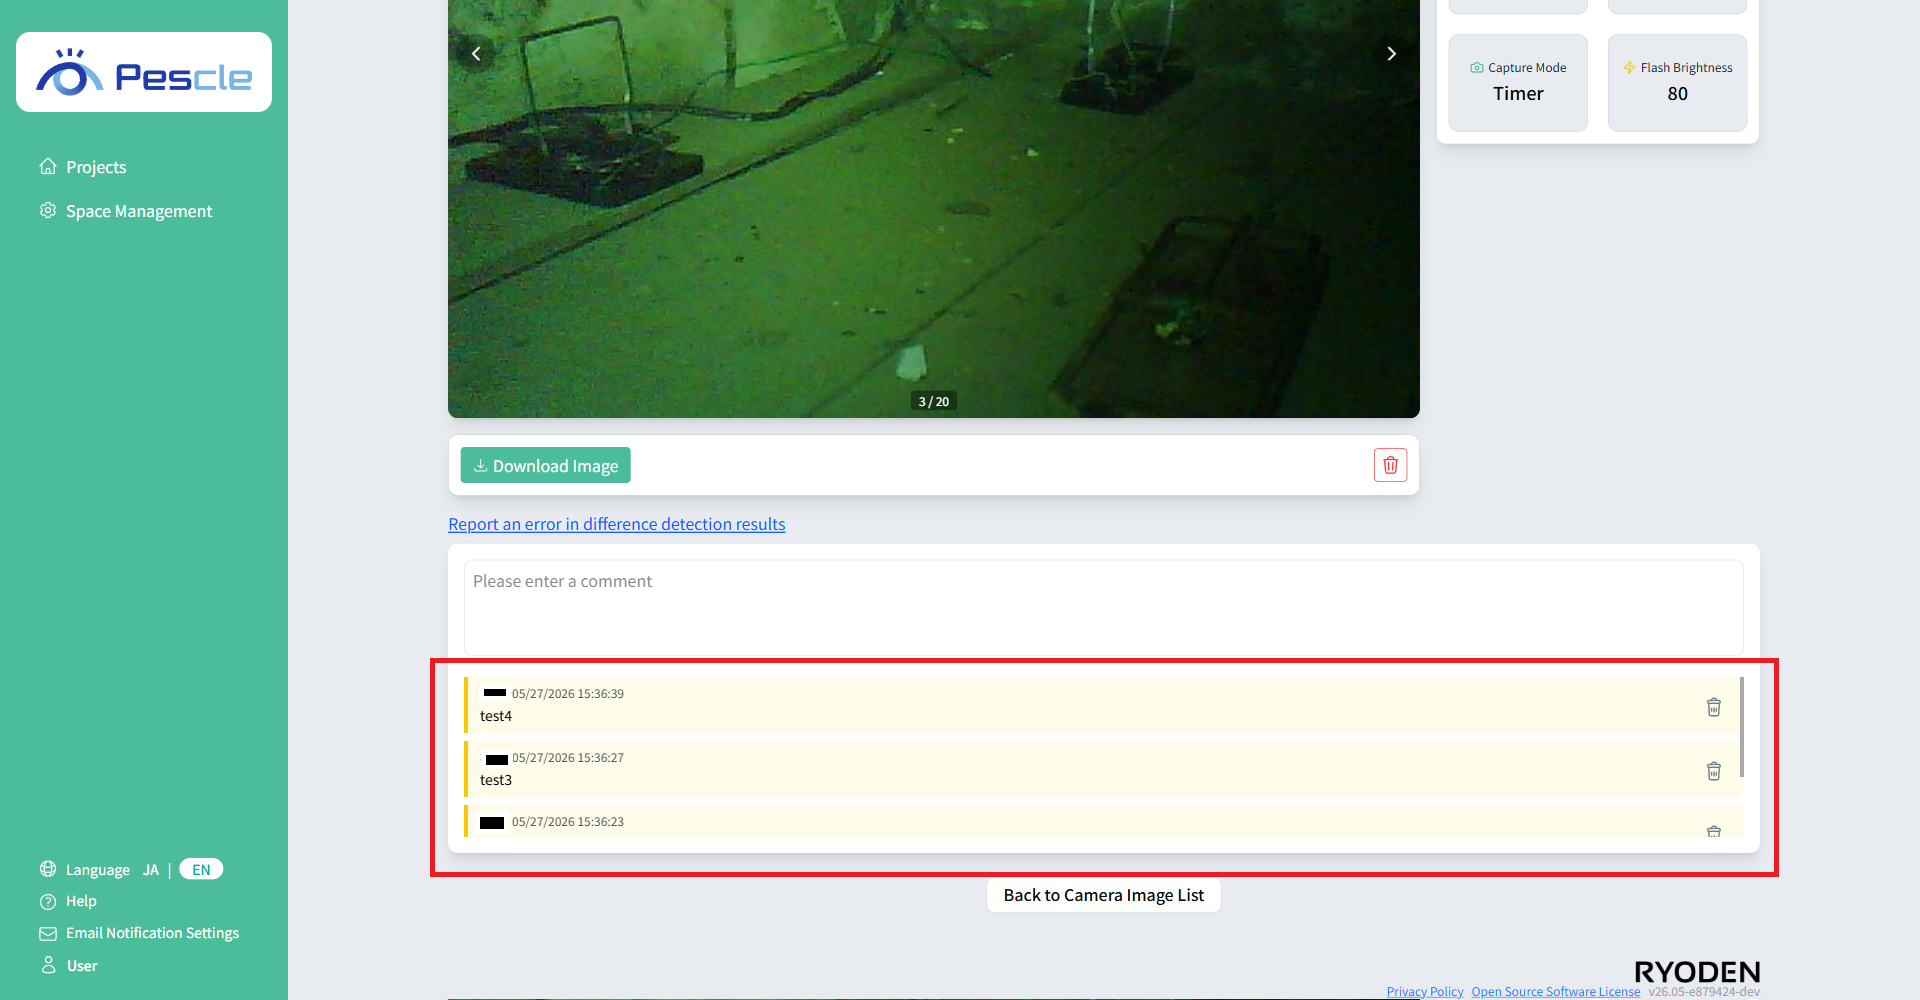Click version text v26.05-e879424-dev

click(x=1704, y=992)
